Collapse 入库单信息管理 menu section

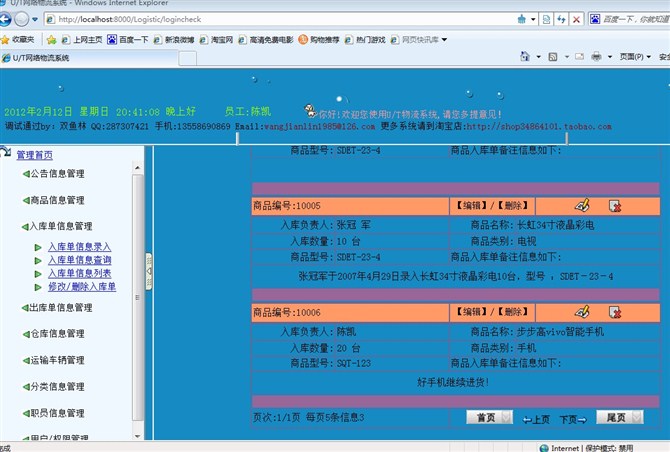point(57,226)
